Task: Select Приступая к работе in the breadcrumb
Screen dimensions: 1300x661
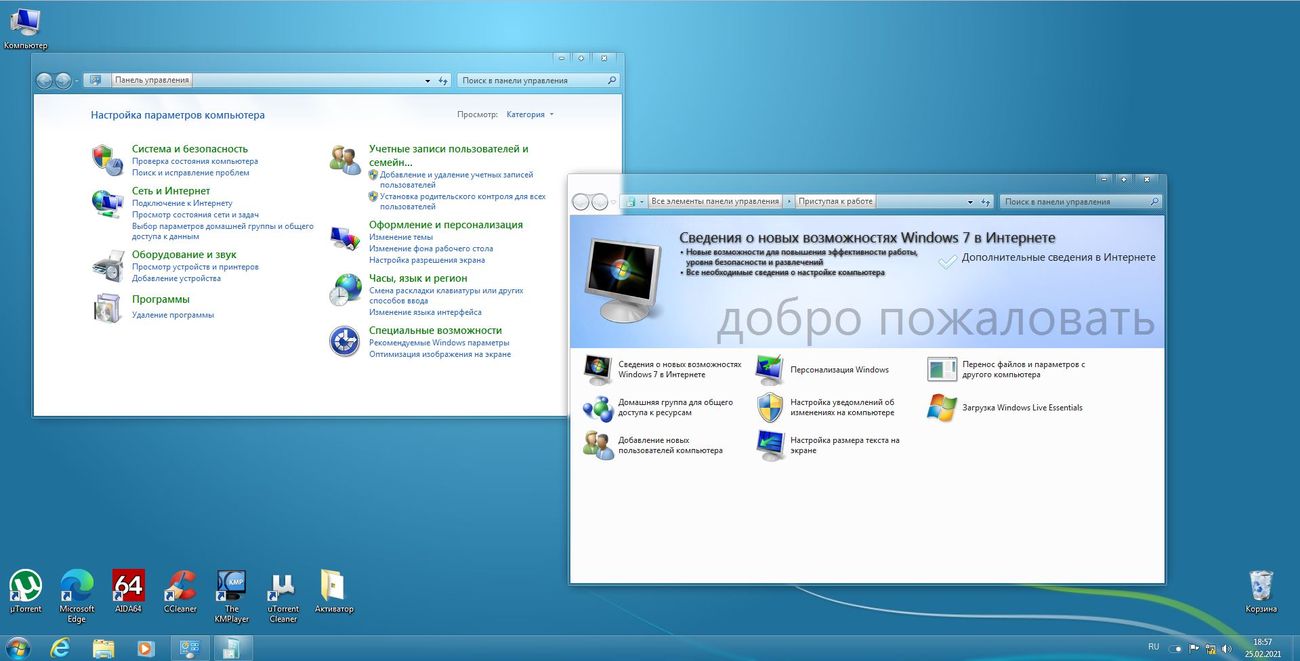Action: 833,200
